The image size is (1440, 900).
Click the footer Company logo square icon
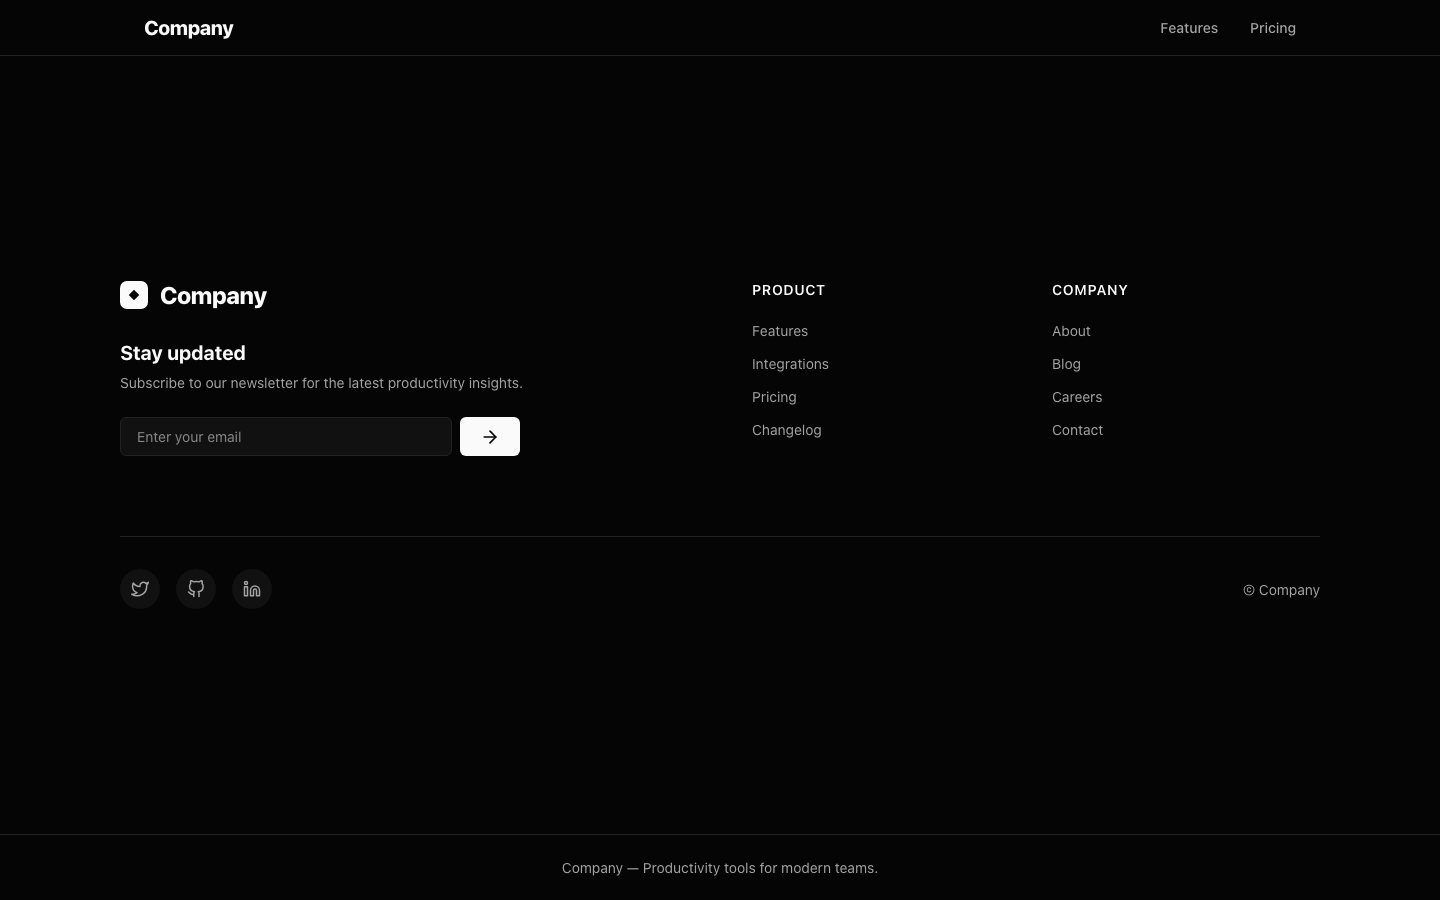134,295
